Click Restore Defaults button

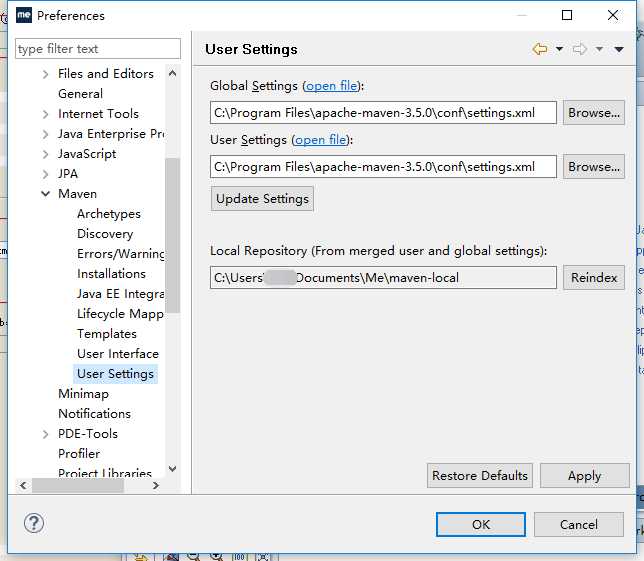pos(480,476)
